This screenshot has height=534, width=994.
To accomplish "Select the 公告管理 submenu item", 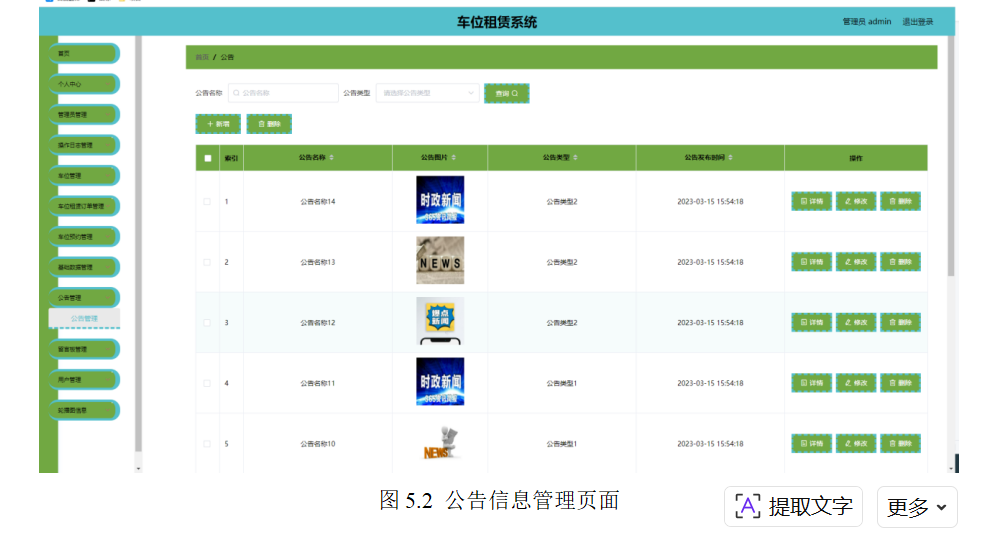I will coord(84,318).
